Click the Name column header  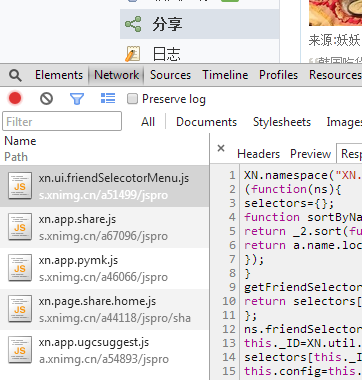[x=20, y=141]
